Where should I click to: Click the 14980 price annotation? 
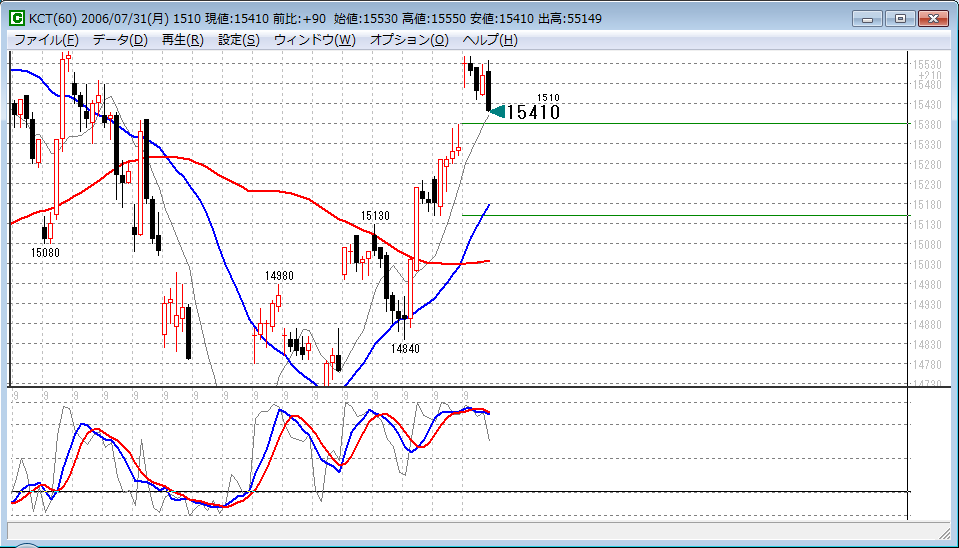(x=279, y=276)
